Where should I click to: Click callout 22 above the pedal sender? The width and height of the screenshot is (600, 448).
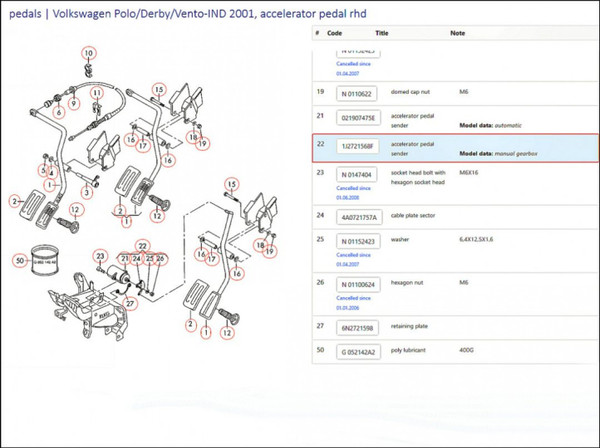click(143, 246)
